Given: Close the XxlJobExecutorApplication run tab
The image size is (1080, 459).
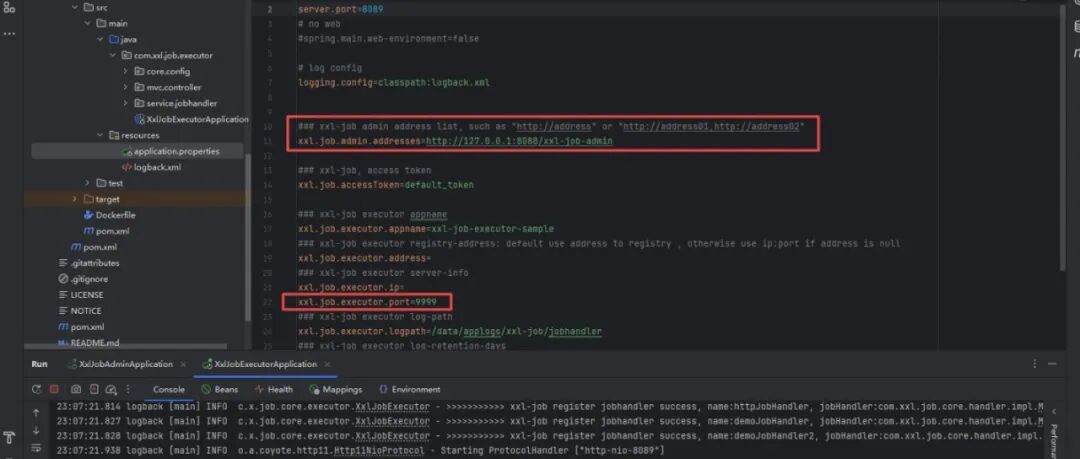Looking at the screenshot, I should point(327,364).
